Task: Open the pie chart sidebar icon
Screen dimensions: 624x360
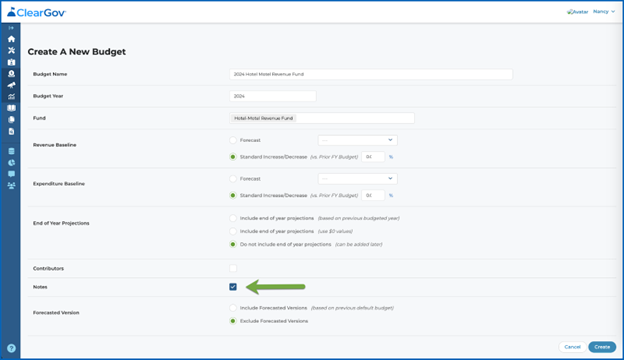Action: 11,163
